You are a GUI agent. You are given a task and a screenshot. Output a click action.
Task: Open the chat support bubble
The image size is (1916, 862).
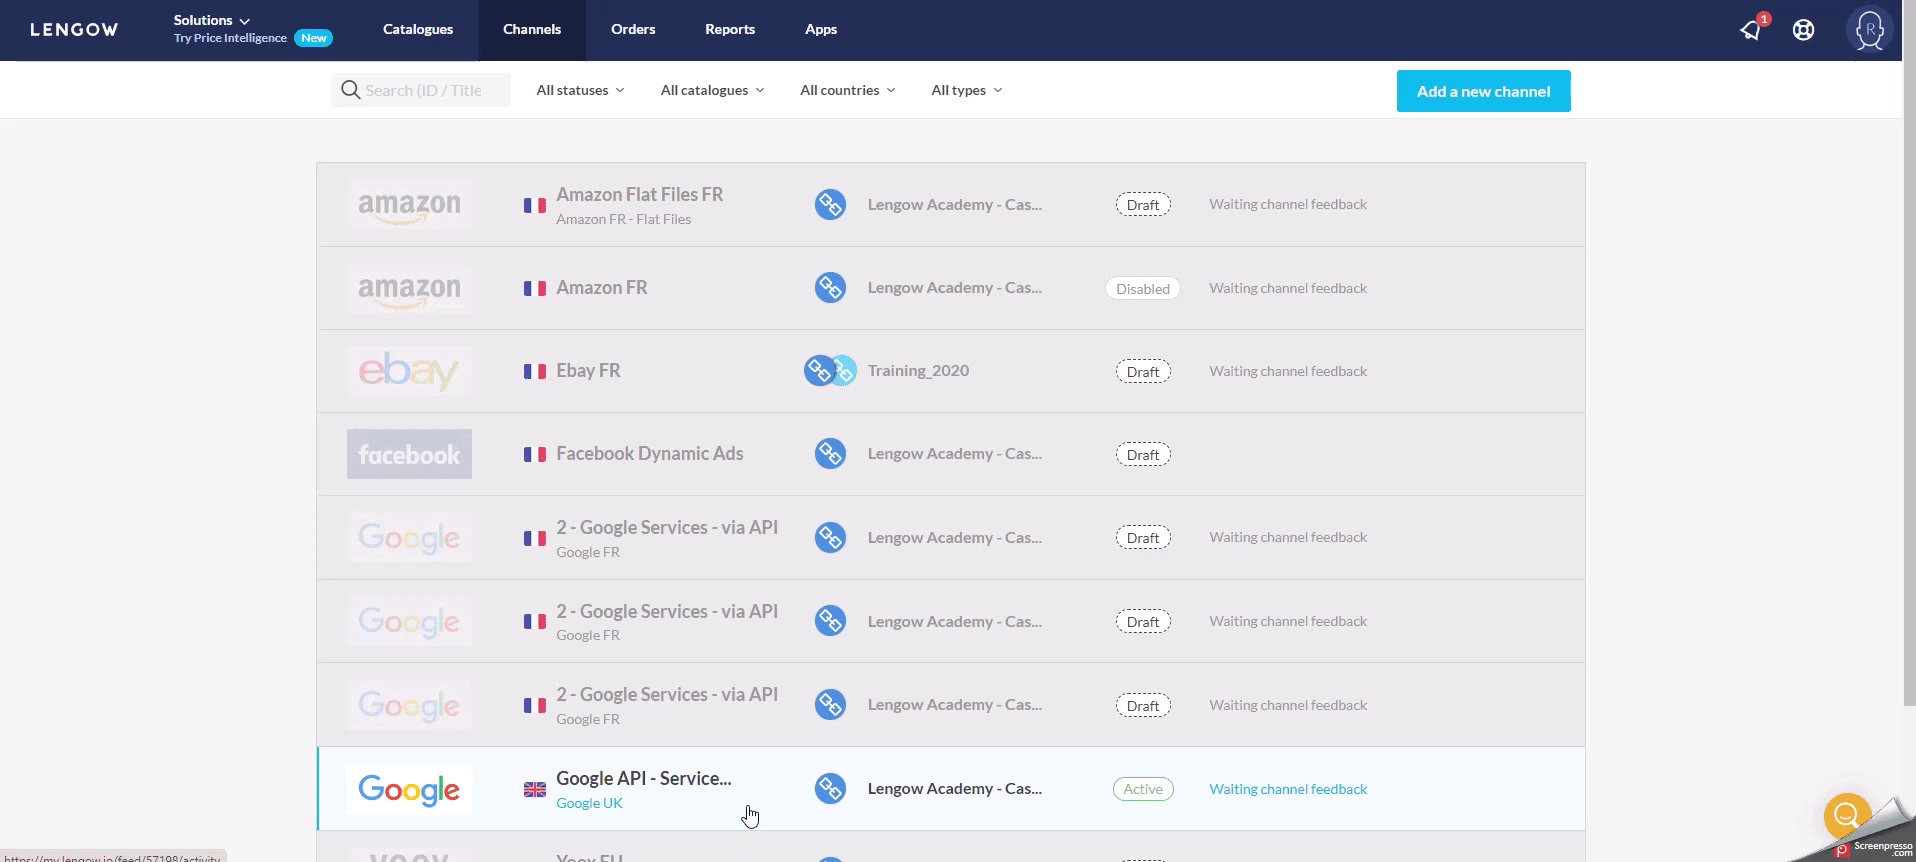point(1846,815)
